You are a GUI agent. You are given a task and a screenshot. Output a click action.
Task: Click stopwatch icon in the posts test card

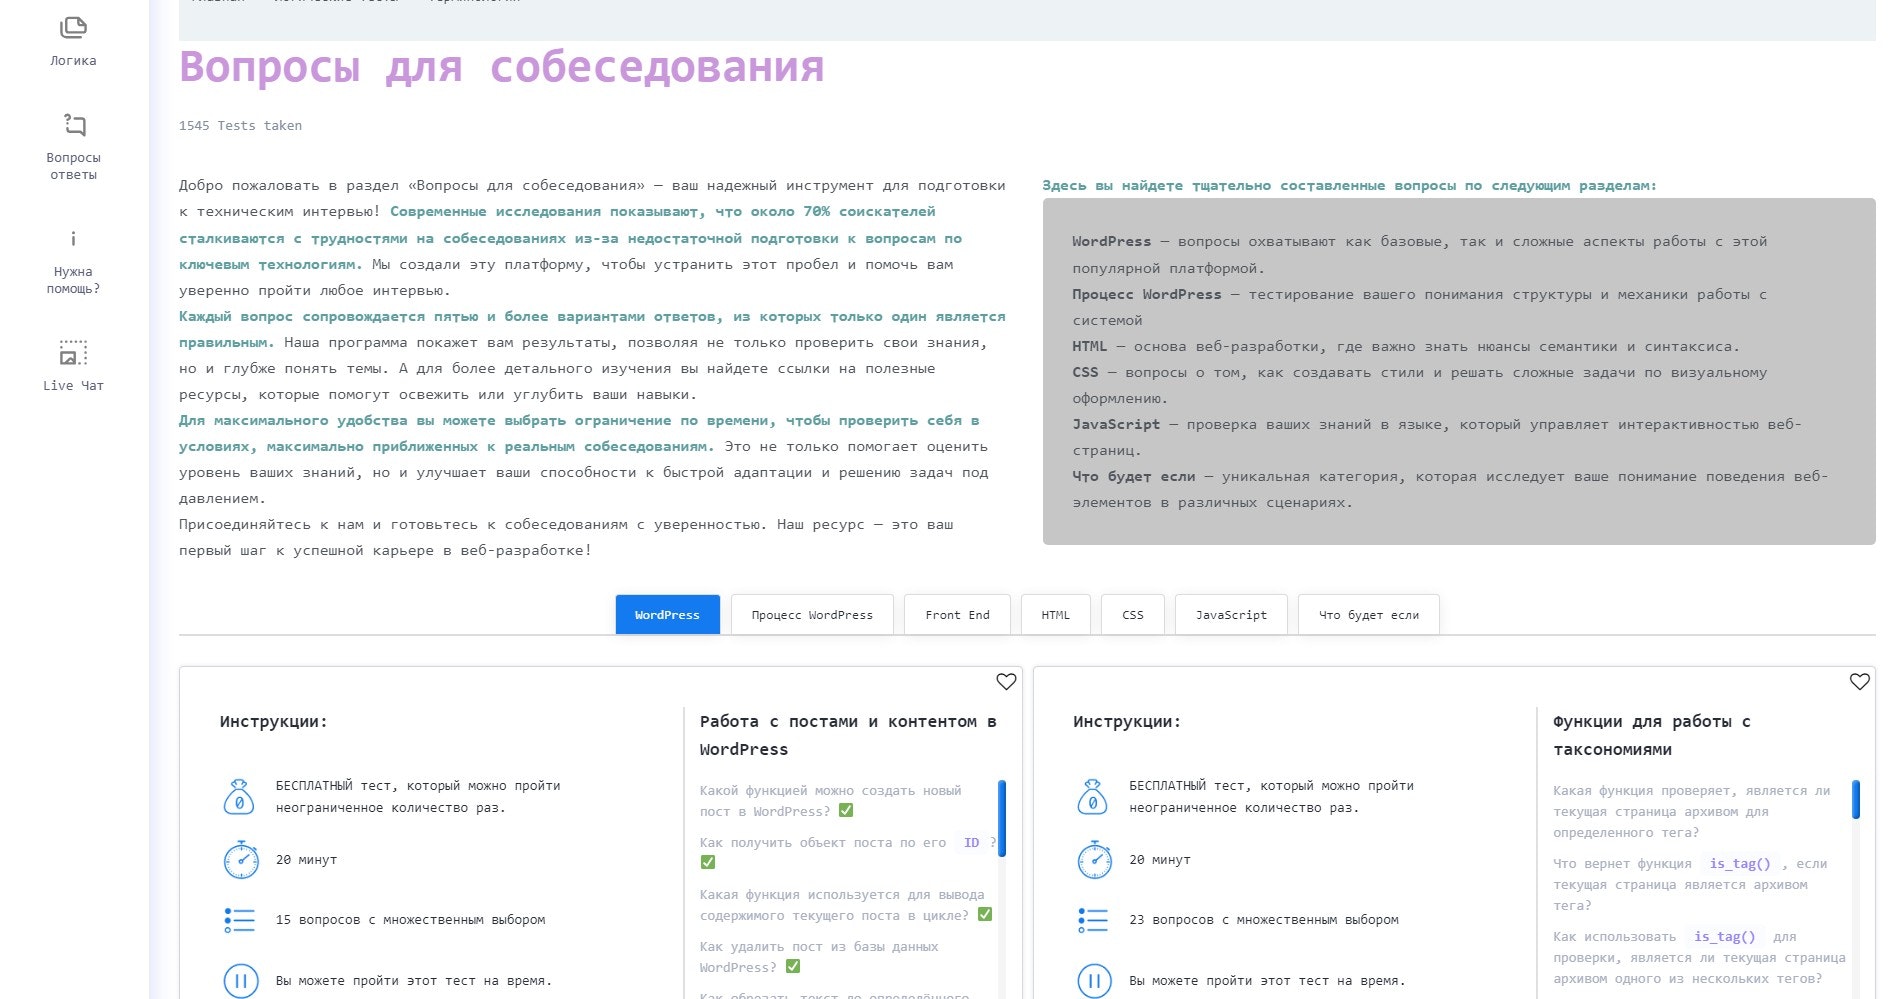coord(241,860)
